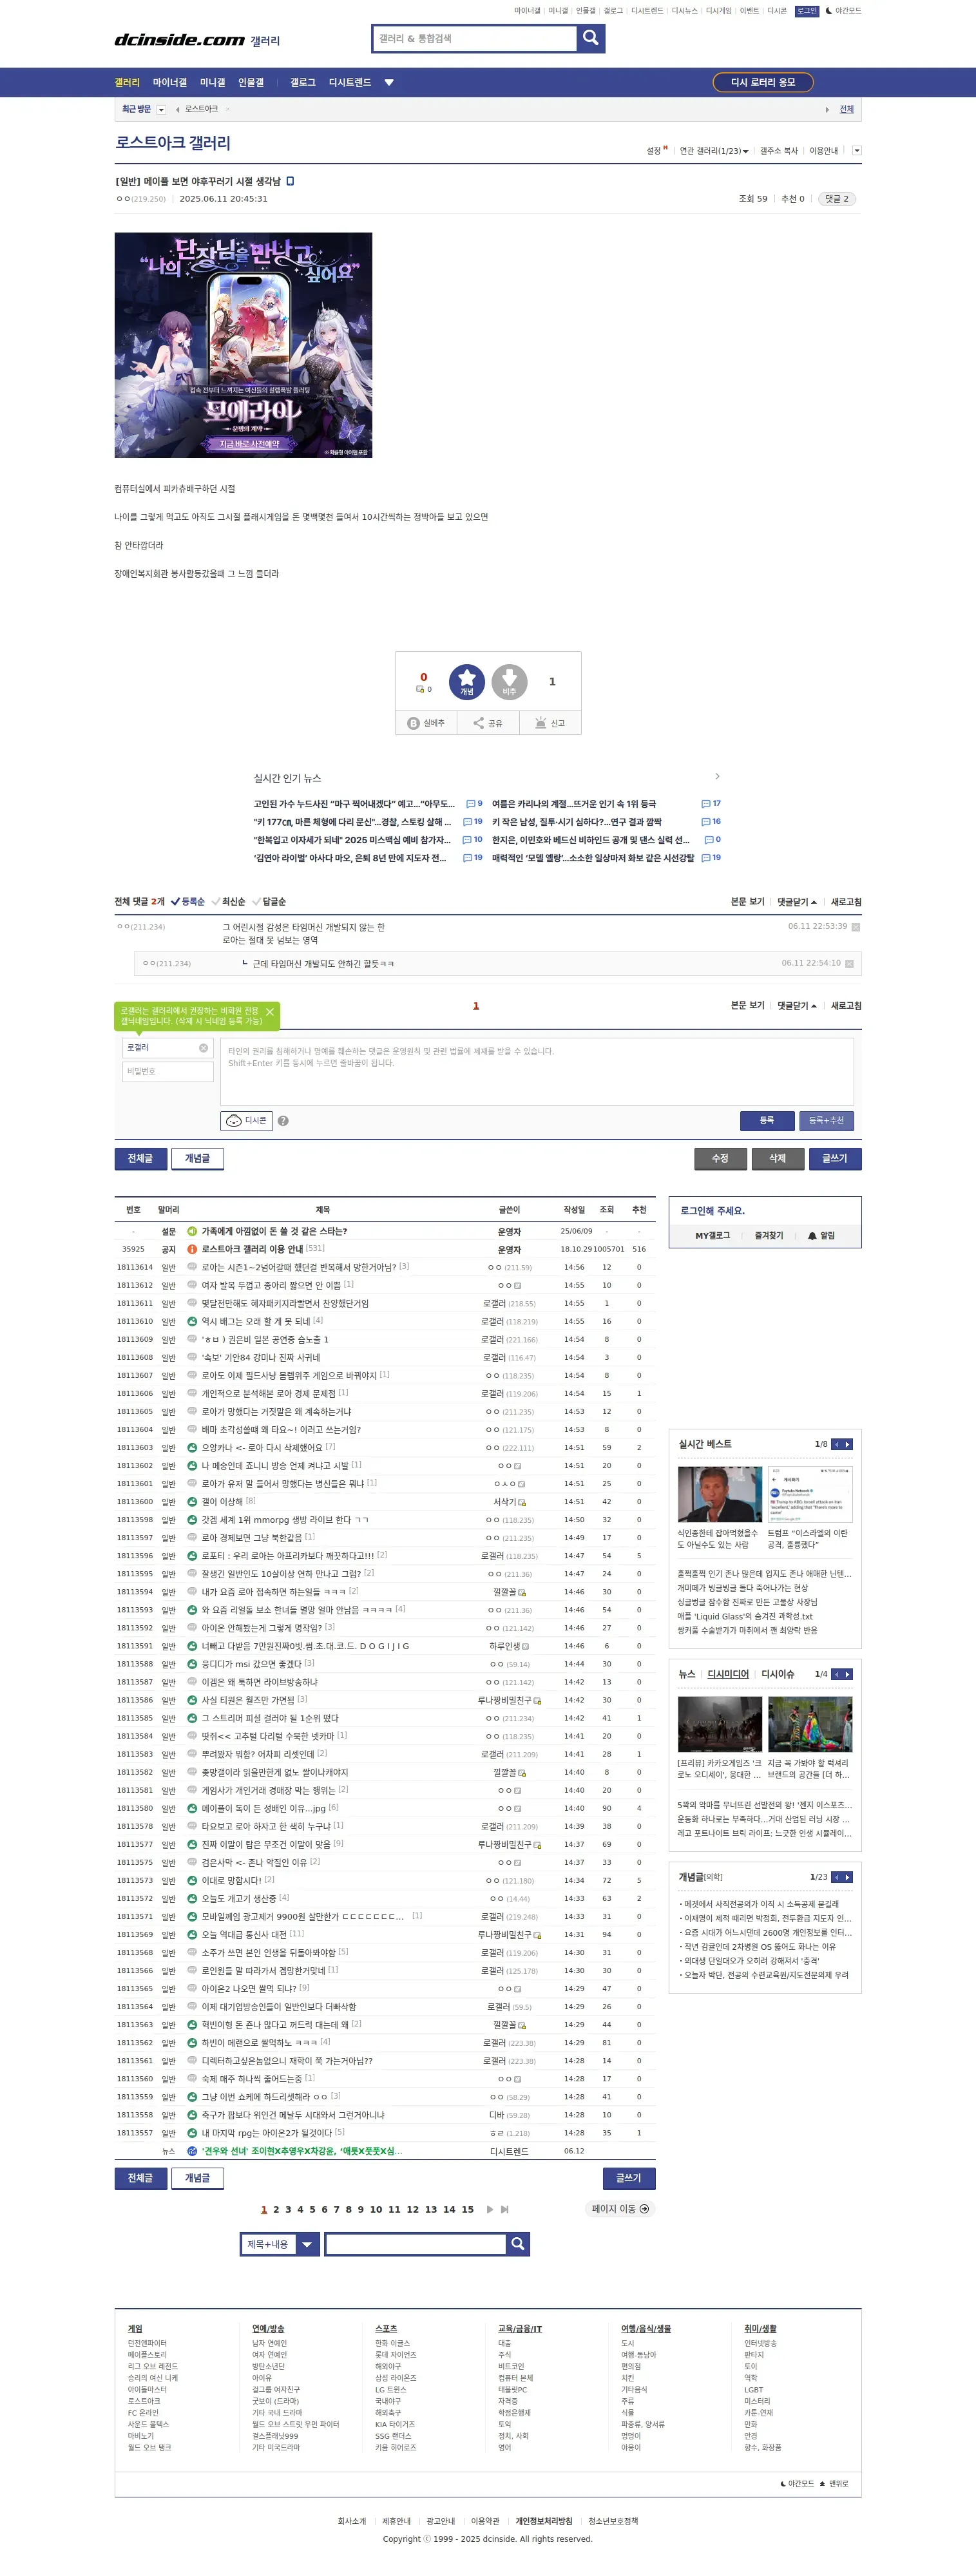The height and width of the screenshot is (2576, 976).
Task: Click the 최근 방문 right scroll arrow
Action: 827,110
